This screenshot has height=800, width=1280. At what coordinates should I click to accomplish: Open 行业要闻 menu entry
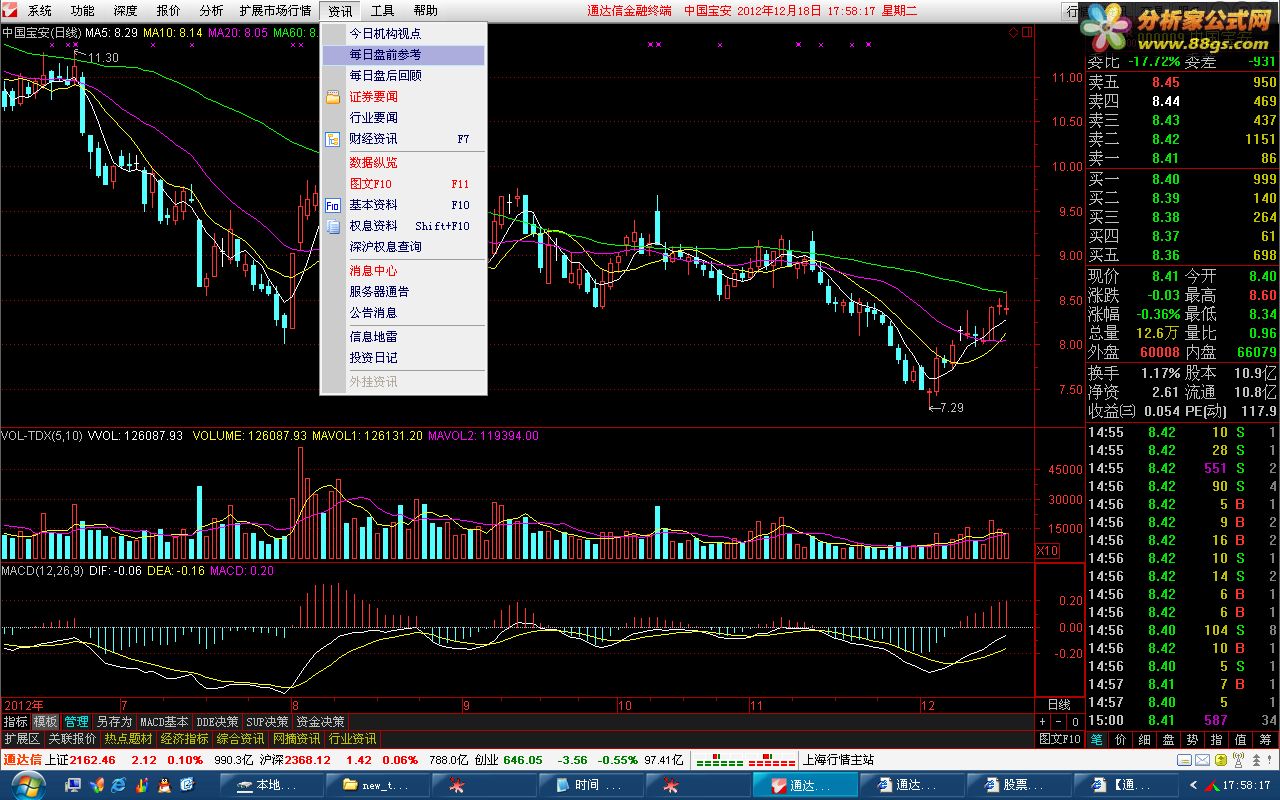coord(403,118)
